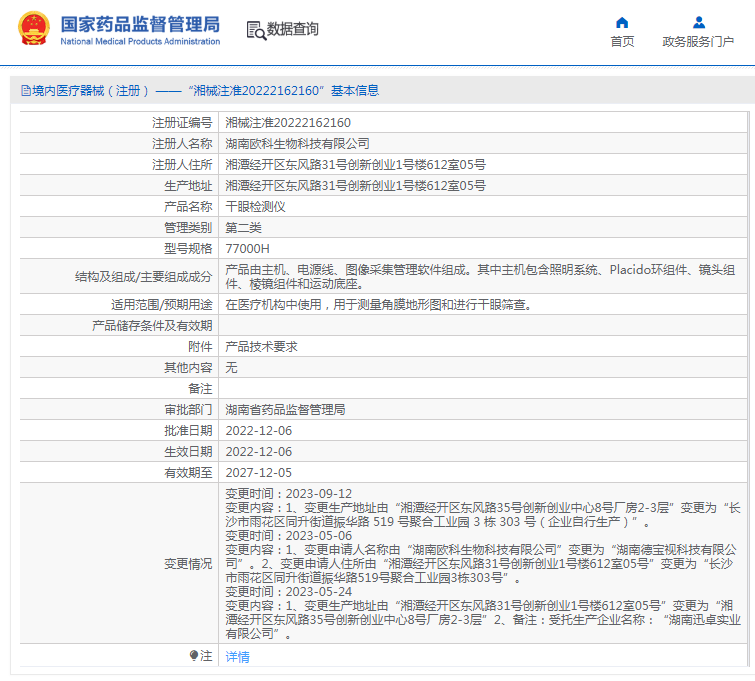The width and height of the screenshot is (755, 681).
Task: Click the 产品储存条件及有效期 row label
Action: [152, 326]
